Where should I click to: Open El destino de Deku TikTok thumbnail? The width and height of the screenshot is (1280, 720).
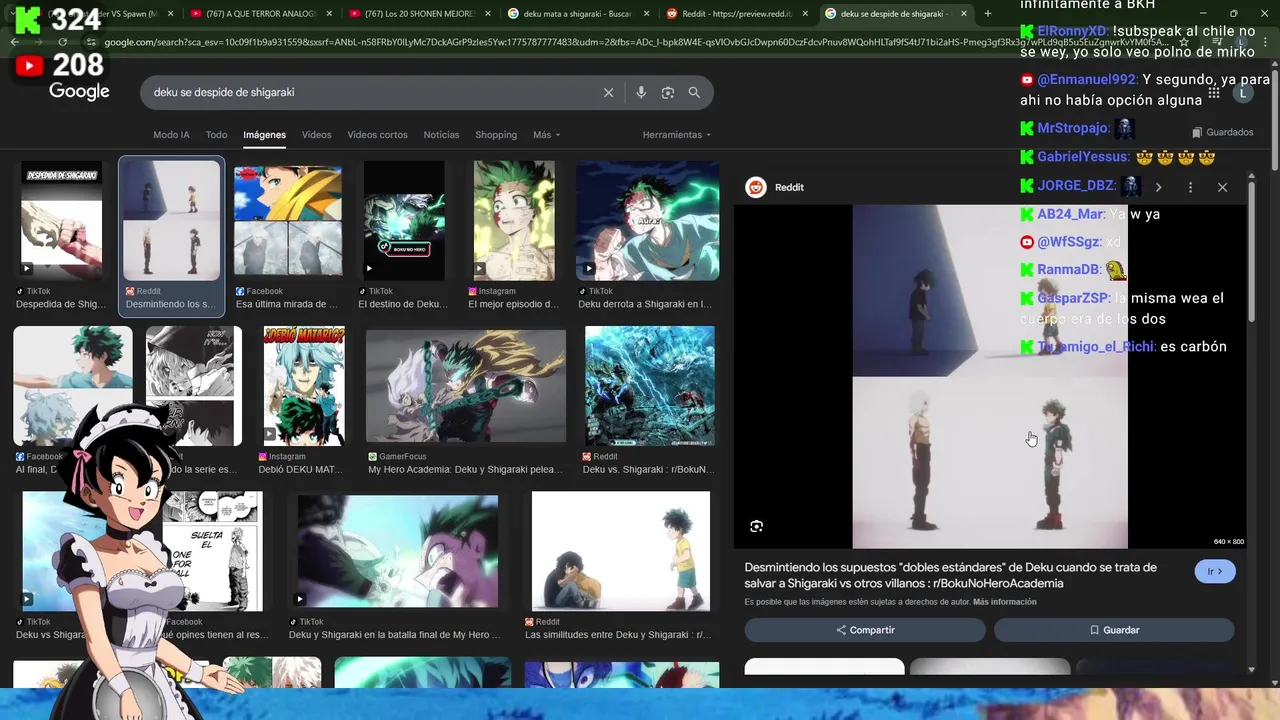point(404,220)
